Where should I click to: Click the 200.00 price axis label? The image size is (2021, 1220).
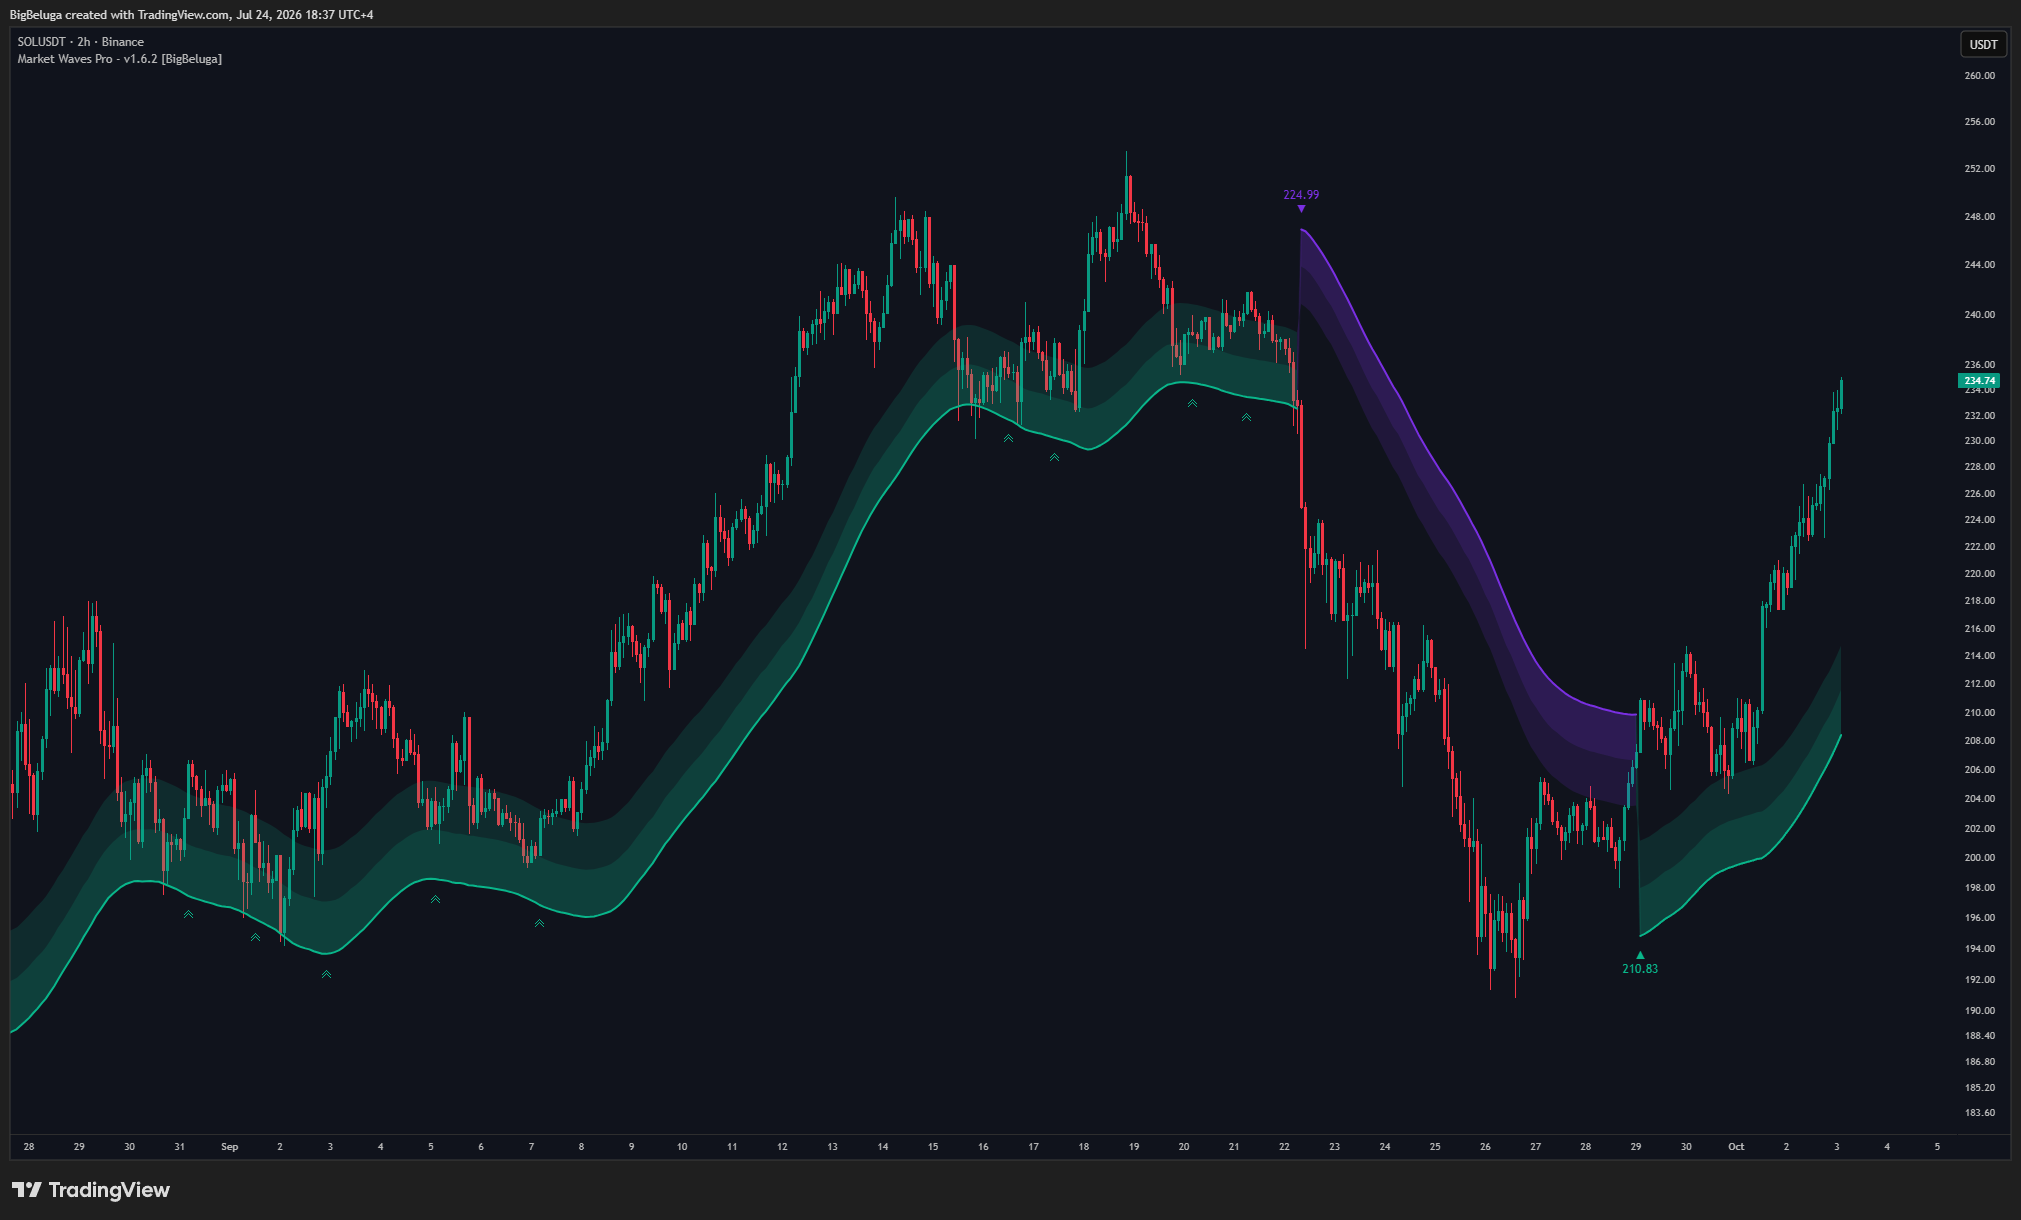pyautogui.click(x=1979, y=858)
